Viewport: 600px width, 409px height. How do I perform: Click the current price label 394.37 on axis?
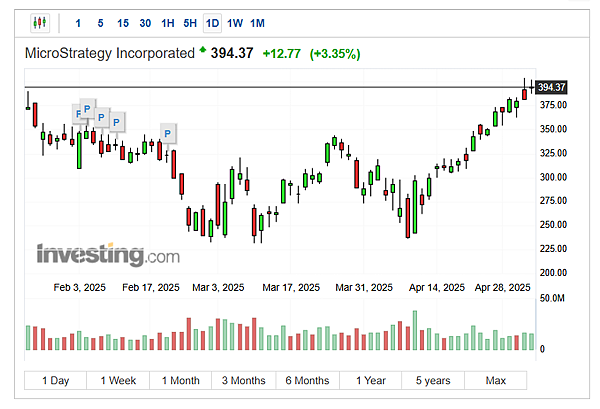(x=551, y=87)
